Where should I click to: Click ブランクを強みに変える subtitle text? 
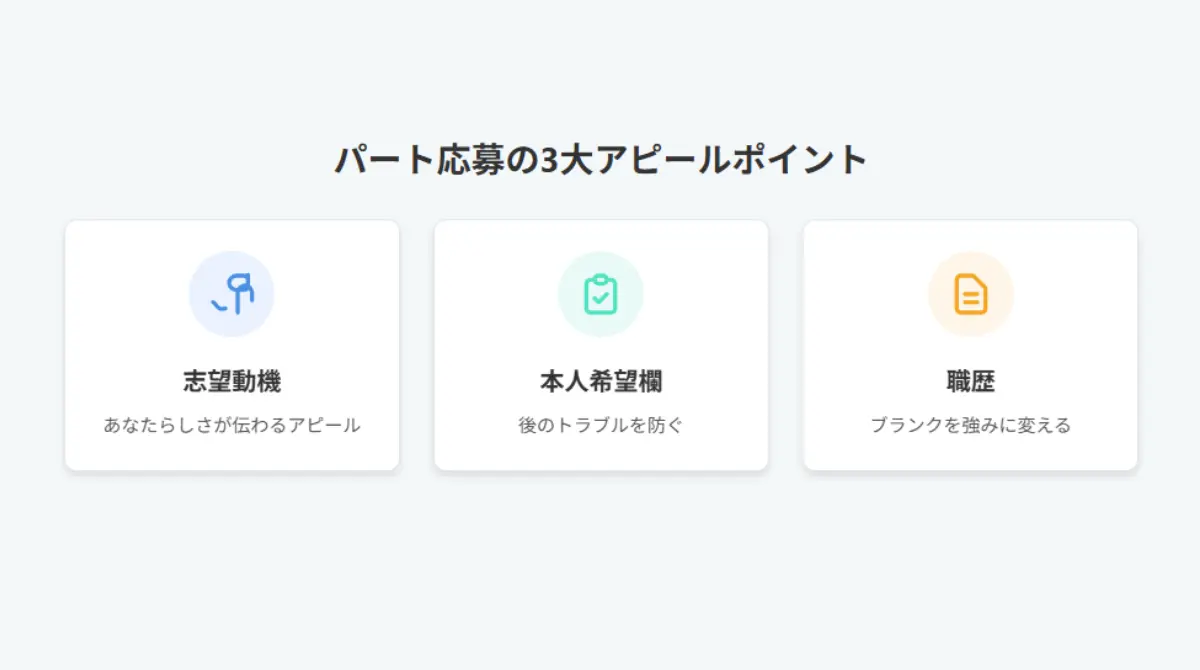(970, 423)
